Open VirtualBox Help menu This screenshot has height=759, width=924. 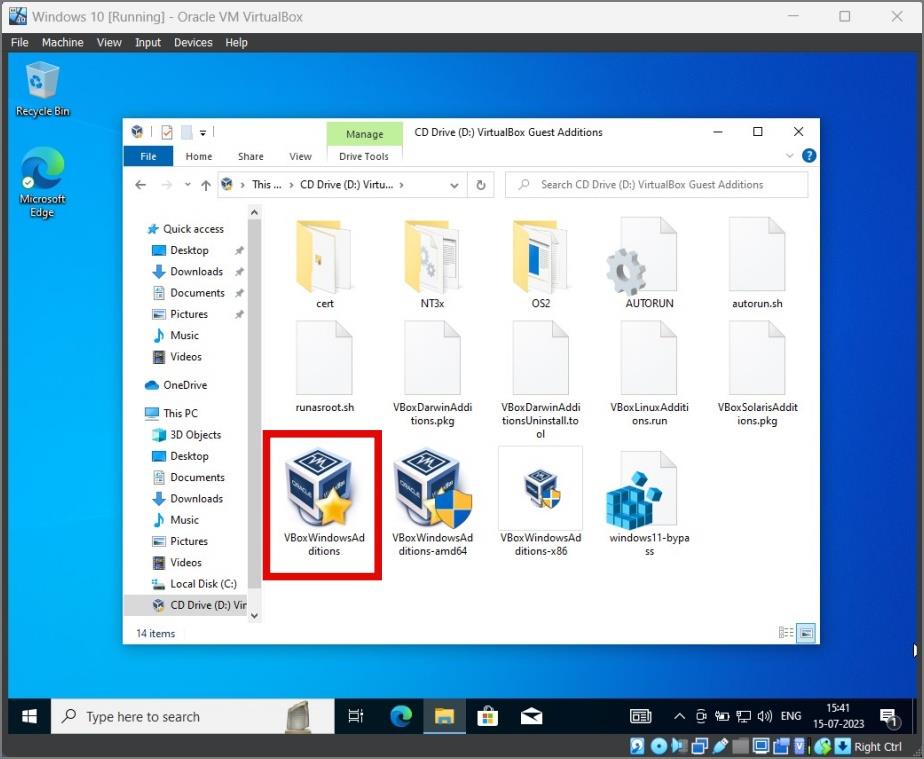tap(236, 42)
